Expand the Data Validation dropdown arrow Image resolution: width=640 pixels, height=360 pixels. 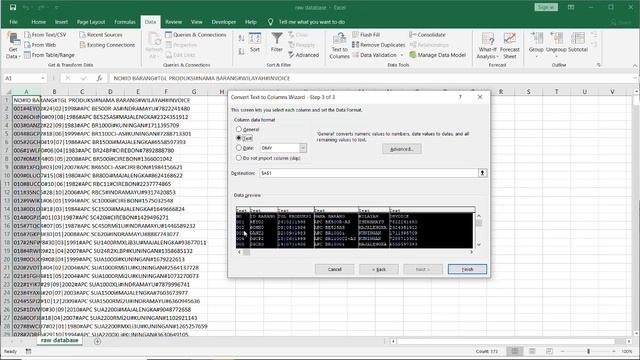click(402, 55)
